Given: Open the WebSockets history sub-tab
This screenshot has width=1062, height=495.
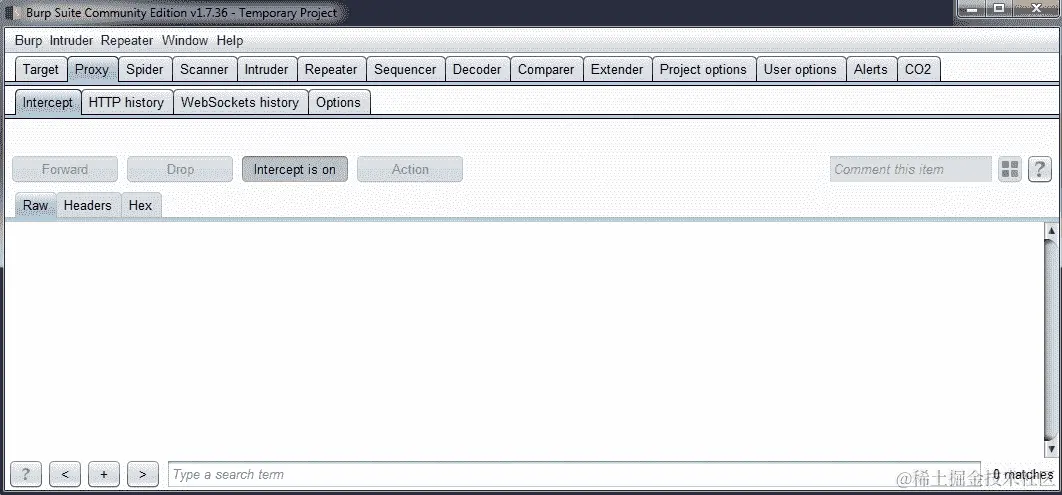Looking at the screenshot, I should [x=240, y=102].
